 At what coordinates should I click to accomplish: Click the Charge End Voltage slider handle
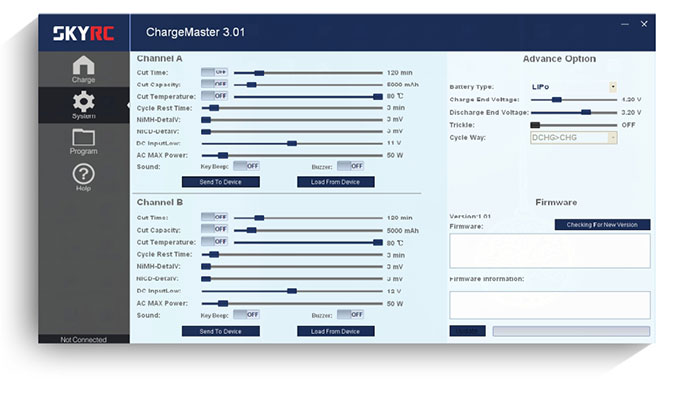[x=557, y=100]
